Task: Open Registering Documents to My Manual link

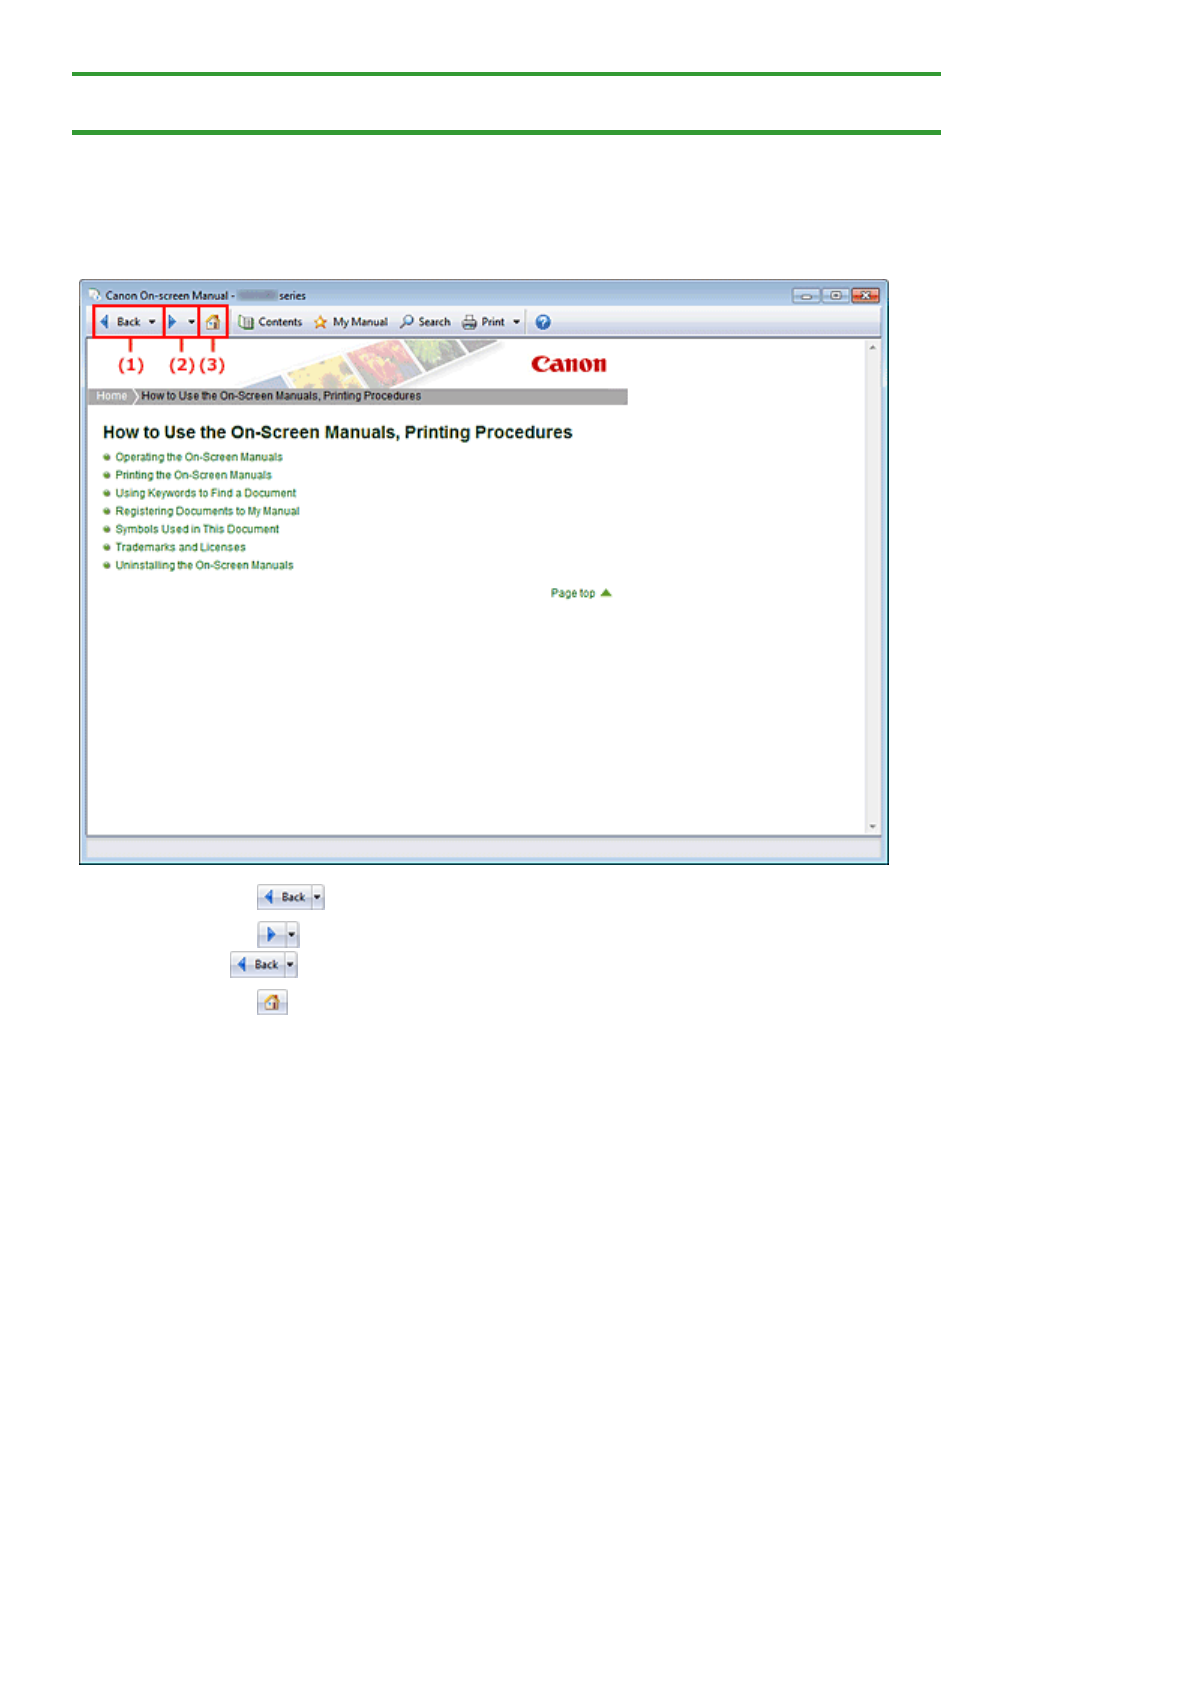Action: 207,511
